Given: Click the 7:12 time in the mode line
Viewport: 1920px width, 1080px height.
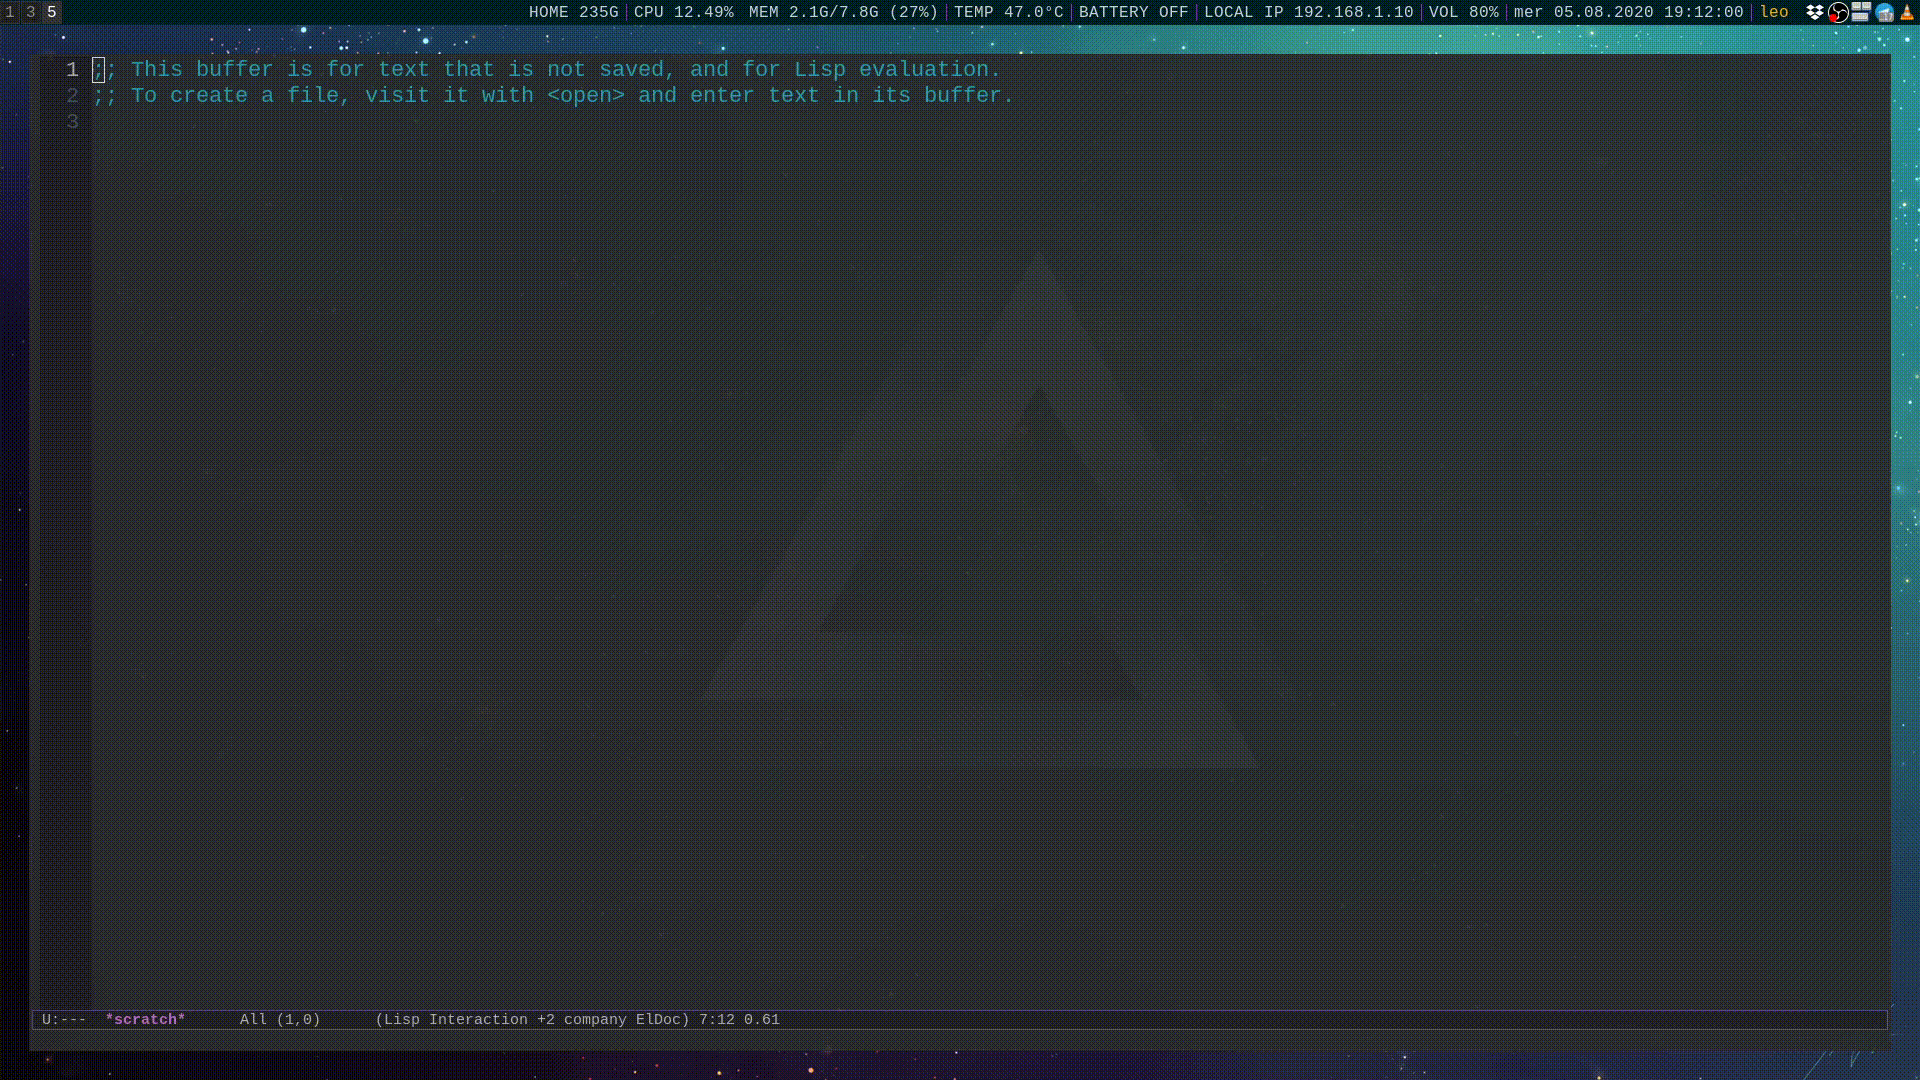Looking at the screenshot, I should 717,1020.
